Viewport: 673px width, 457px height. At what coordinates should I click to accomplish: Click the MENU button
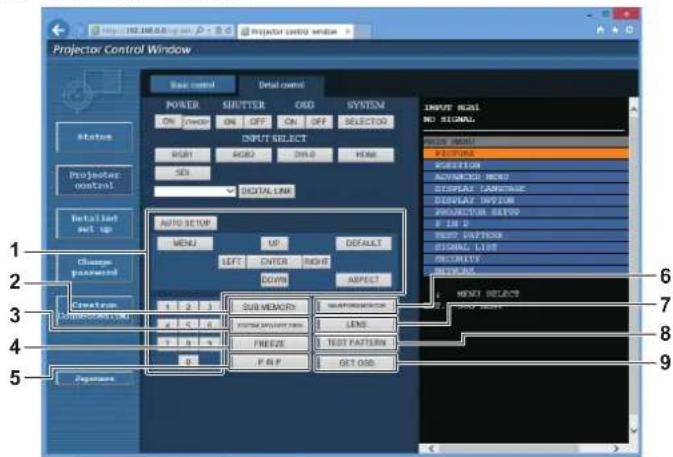tap(185, 243)
